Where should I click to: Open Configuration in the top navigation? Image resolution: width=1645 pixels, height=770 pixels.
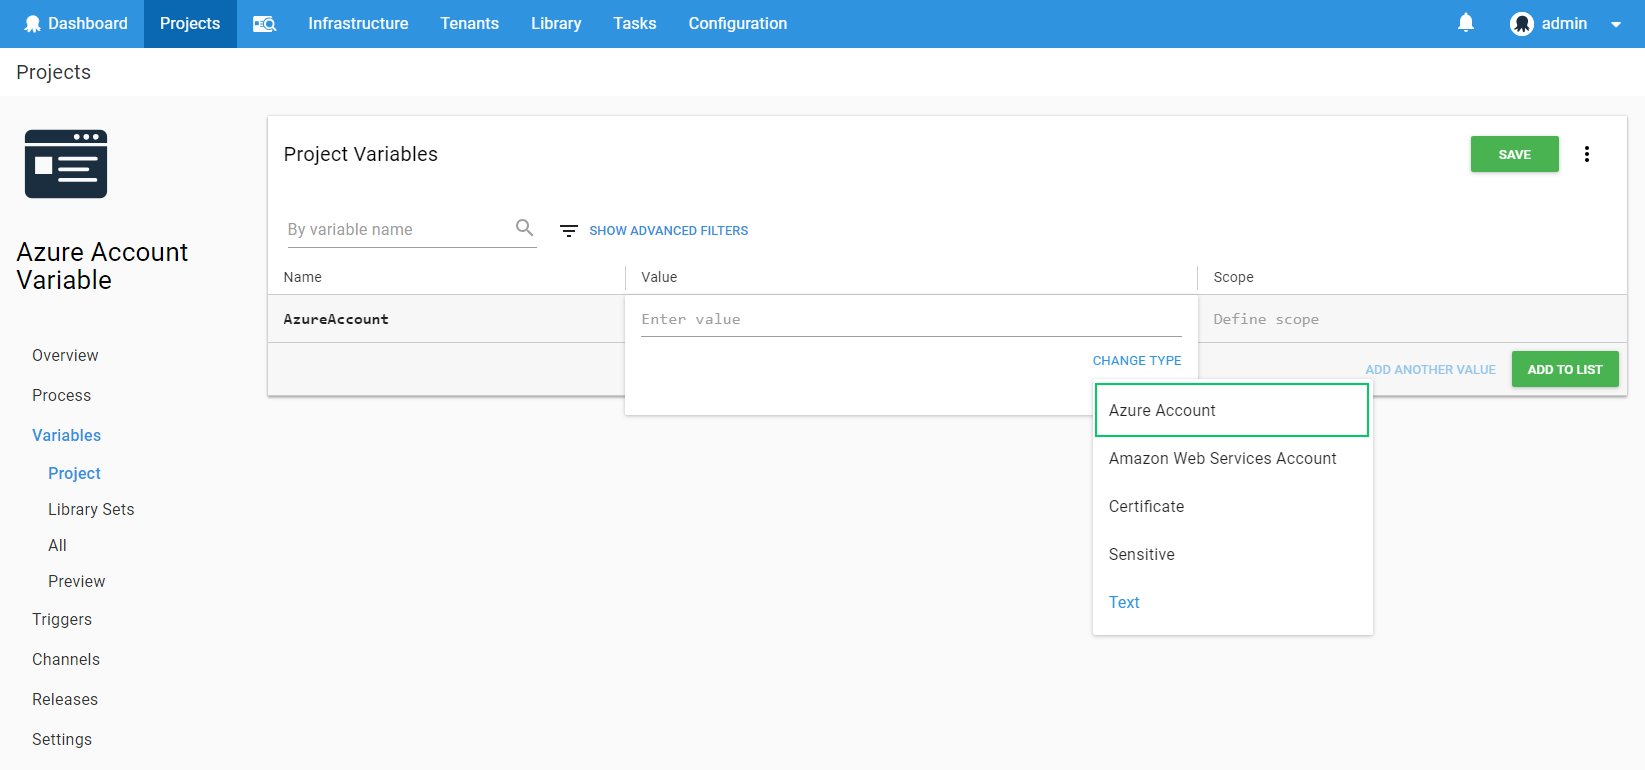pyautogui.click(x=738, y=24)
